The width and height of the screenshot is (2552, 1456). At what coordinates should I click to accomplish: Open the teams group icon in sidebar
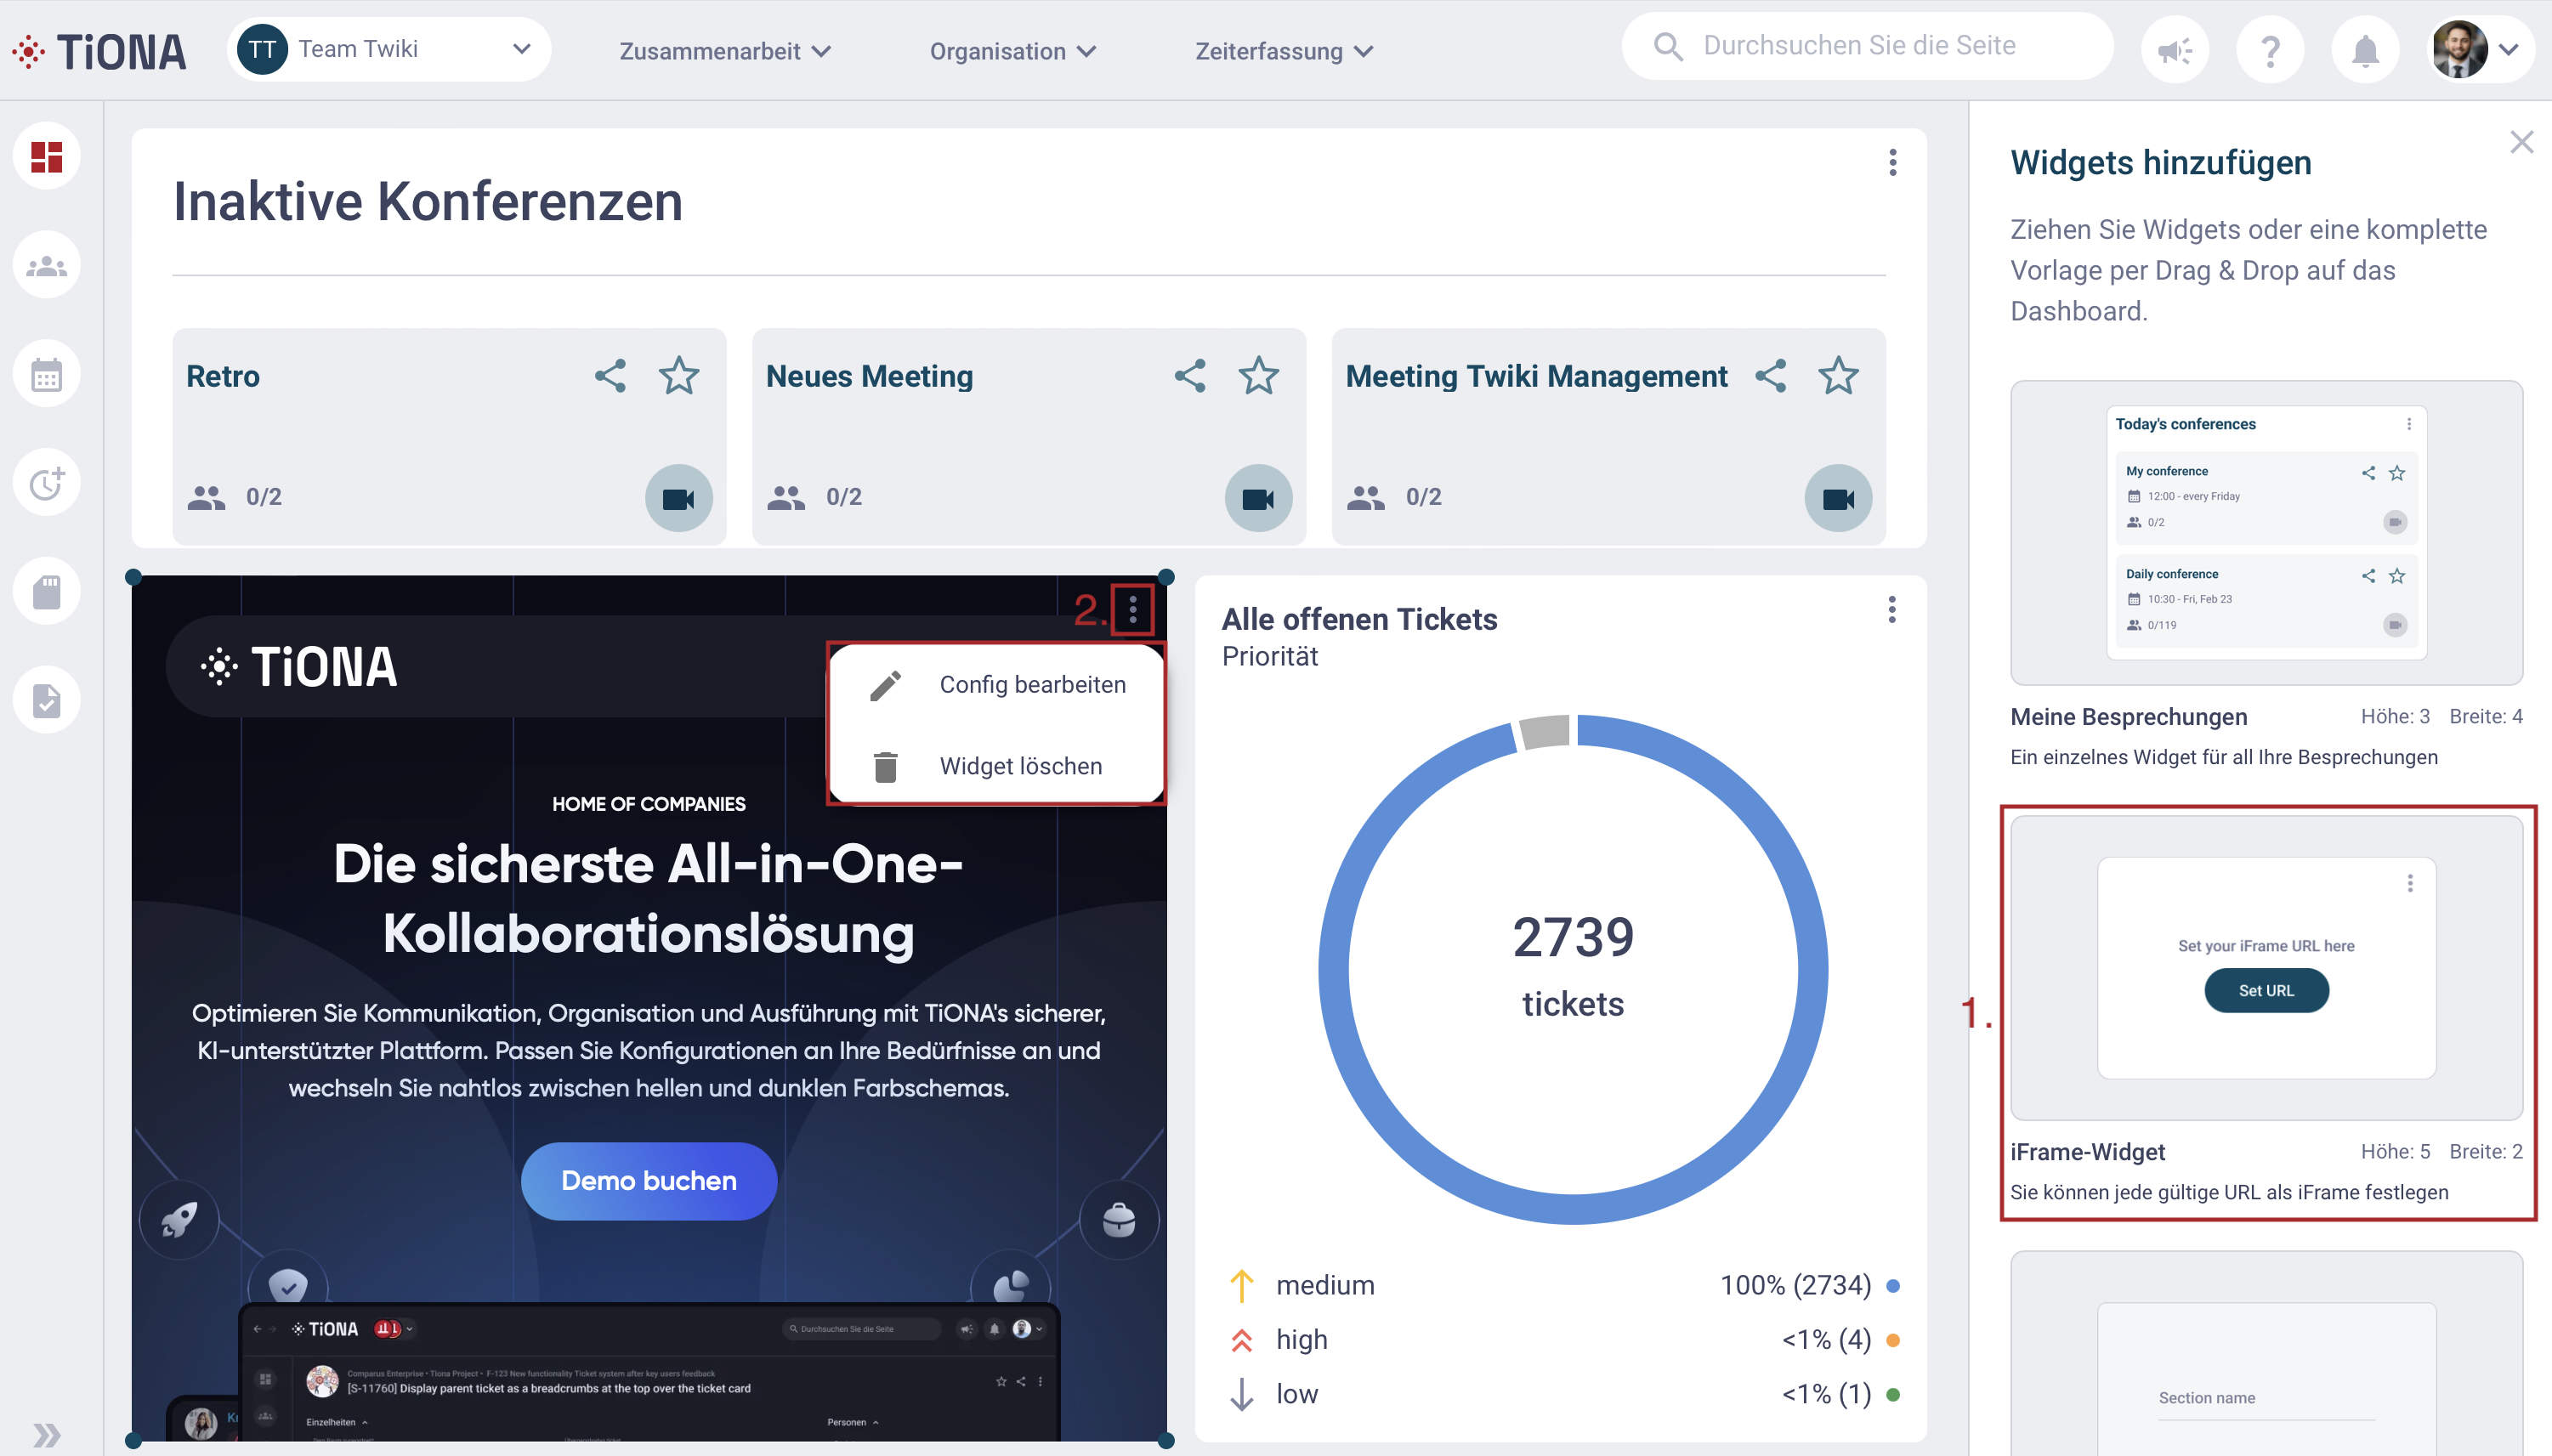pos(47,266)
